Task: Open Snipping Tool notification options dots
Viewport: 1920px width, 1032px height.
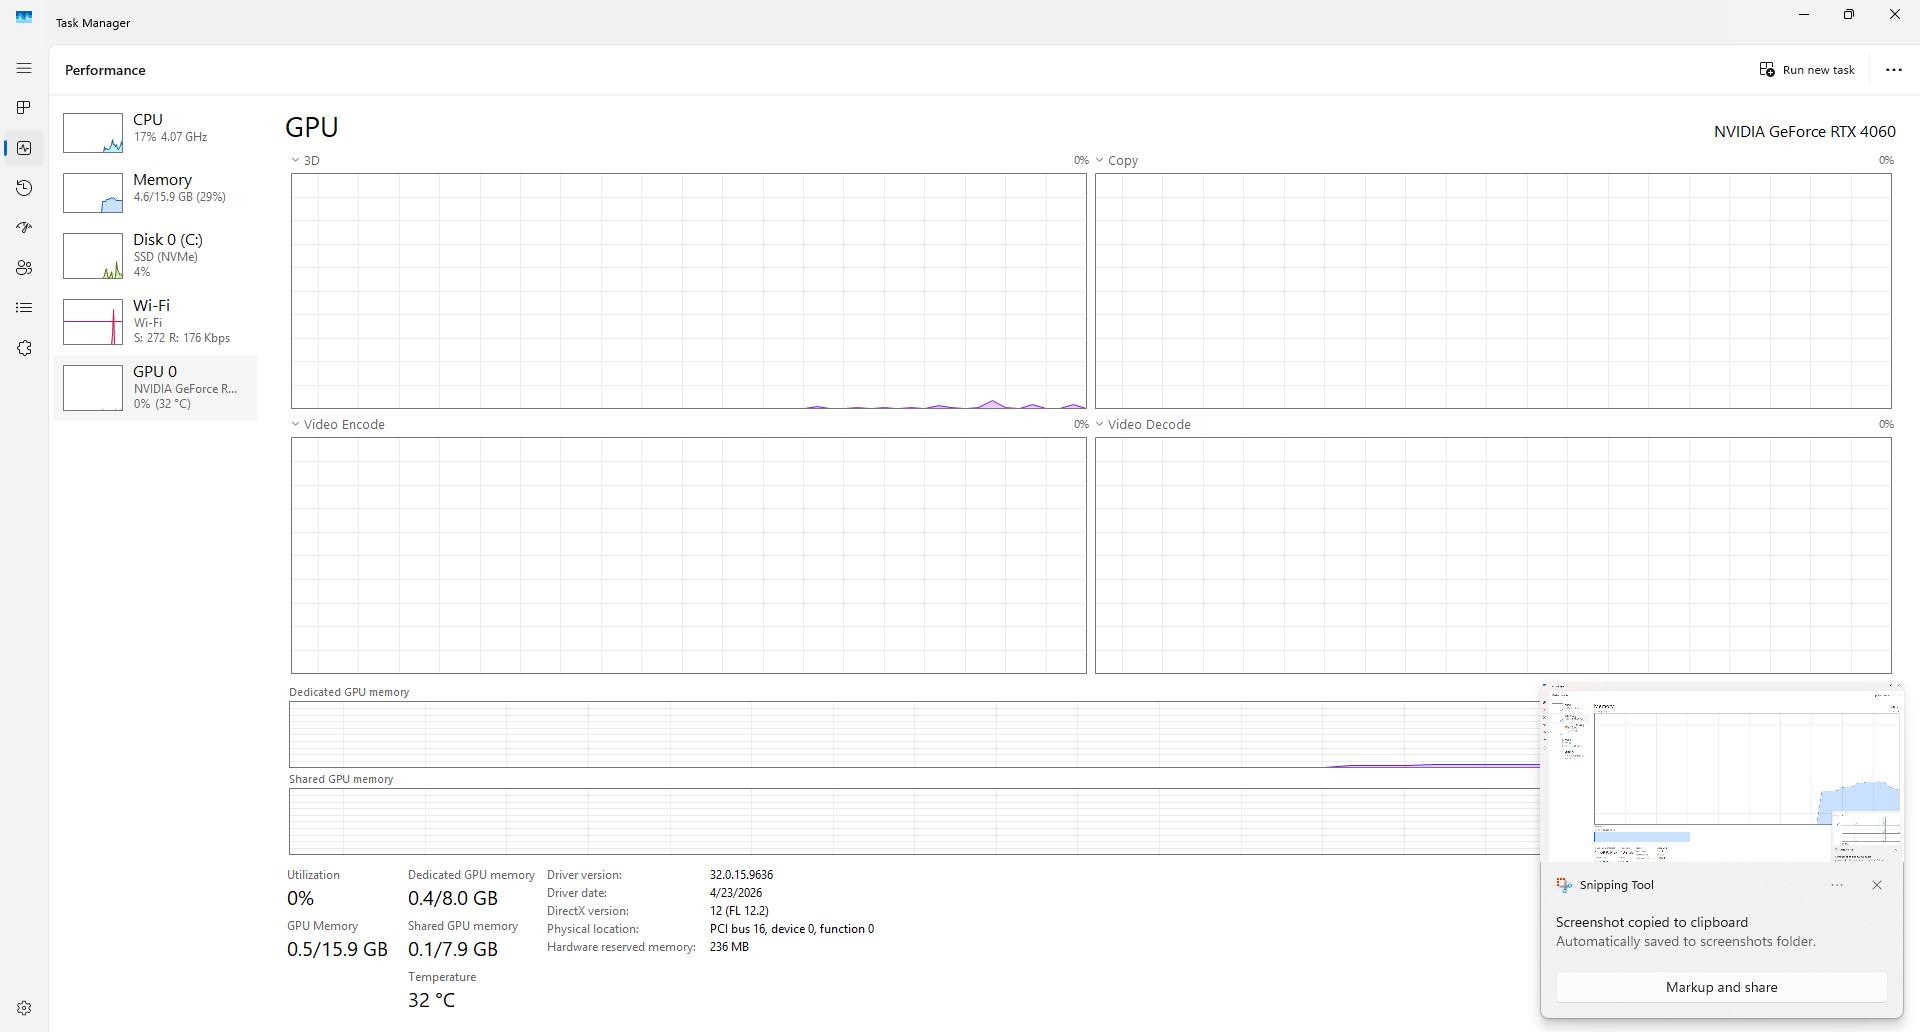Action: coord(1837,885)
